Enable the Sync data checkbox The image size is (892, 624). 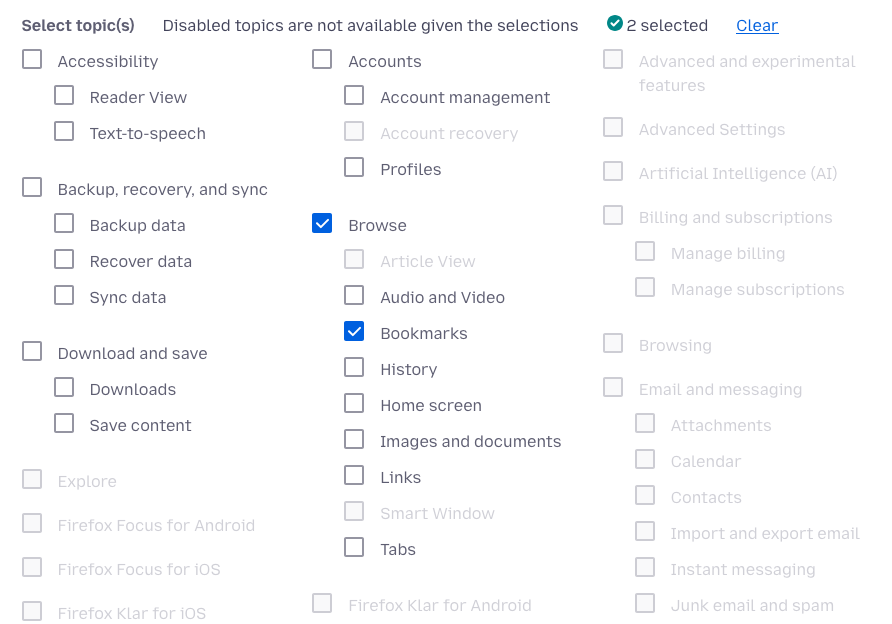64,295
